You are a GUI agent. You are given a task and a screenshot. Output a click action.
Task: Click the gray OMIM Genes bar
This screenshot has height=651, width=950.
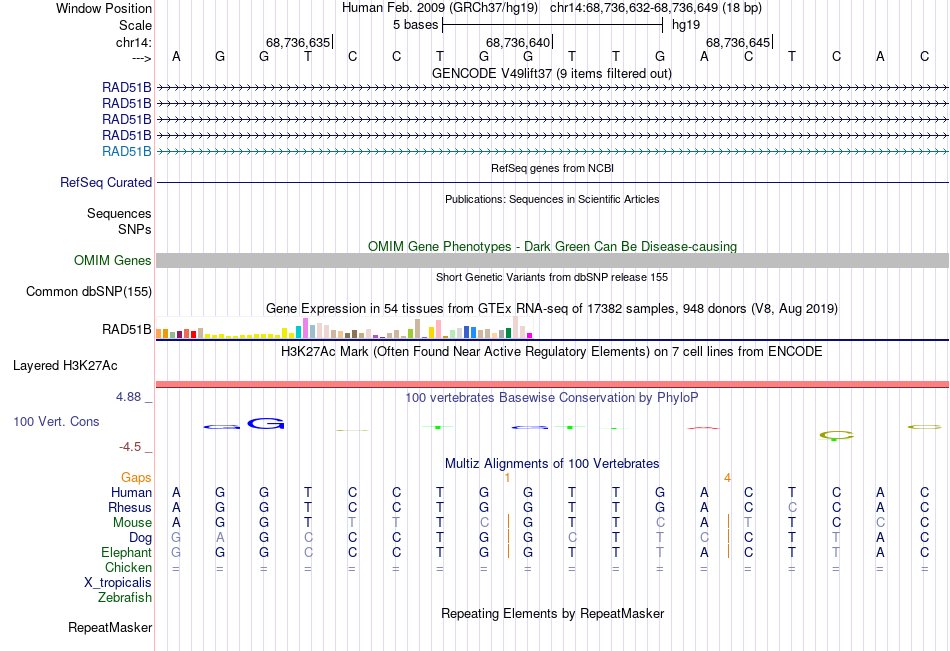tap(552, 261)
